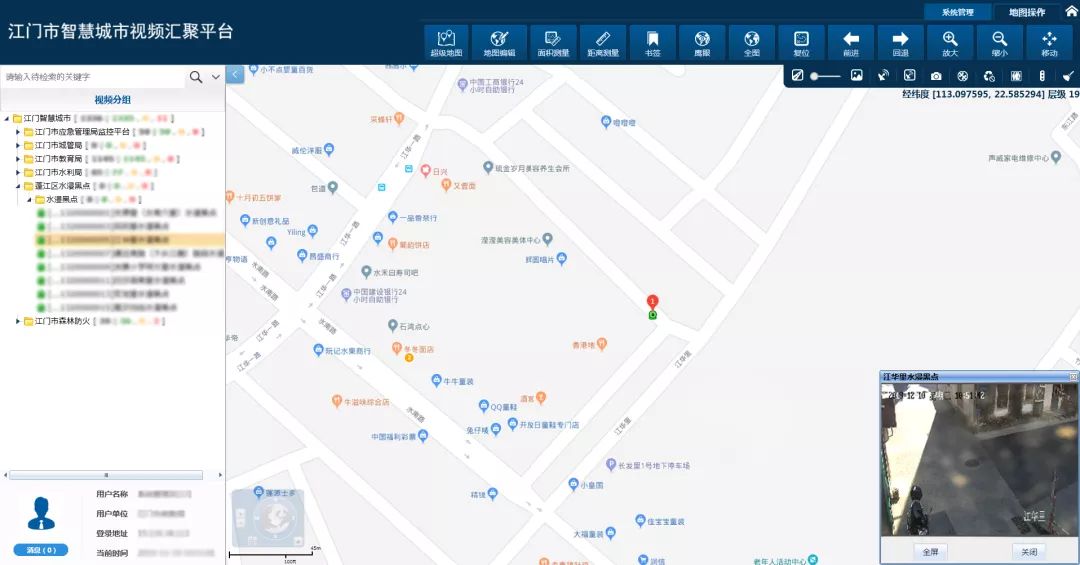Switch to the 地图操作 tab

[1027, 12]
